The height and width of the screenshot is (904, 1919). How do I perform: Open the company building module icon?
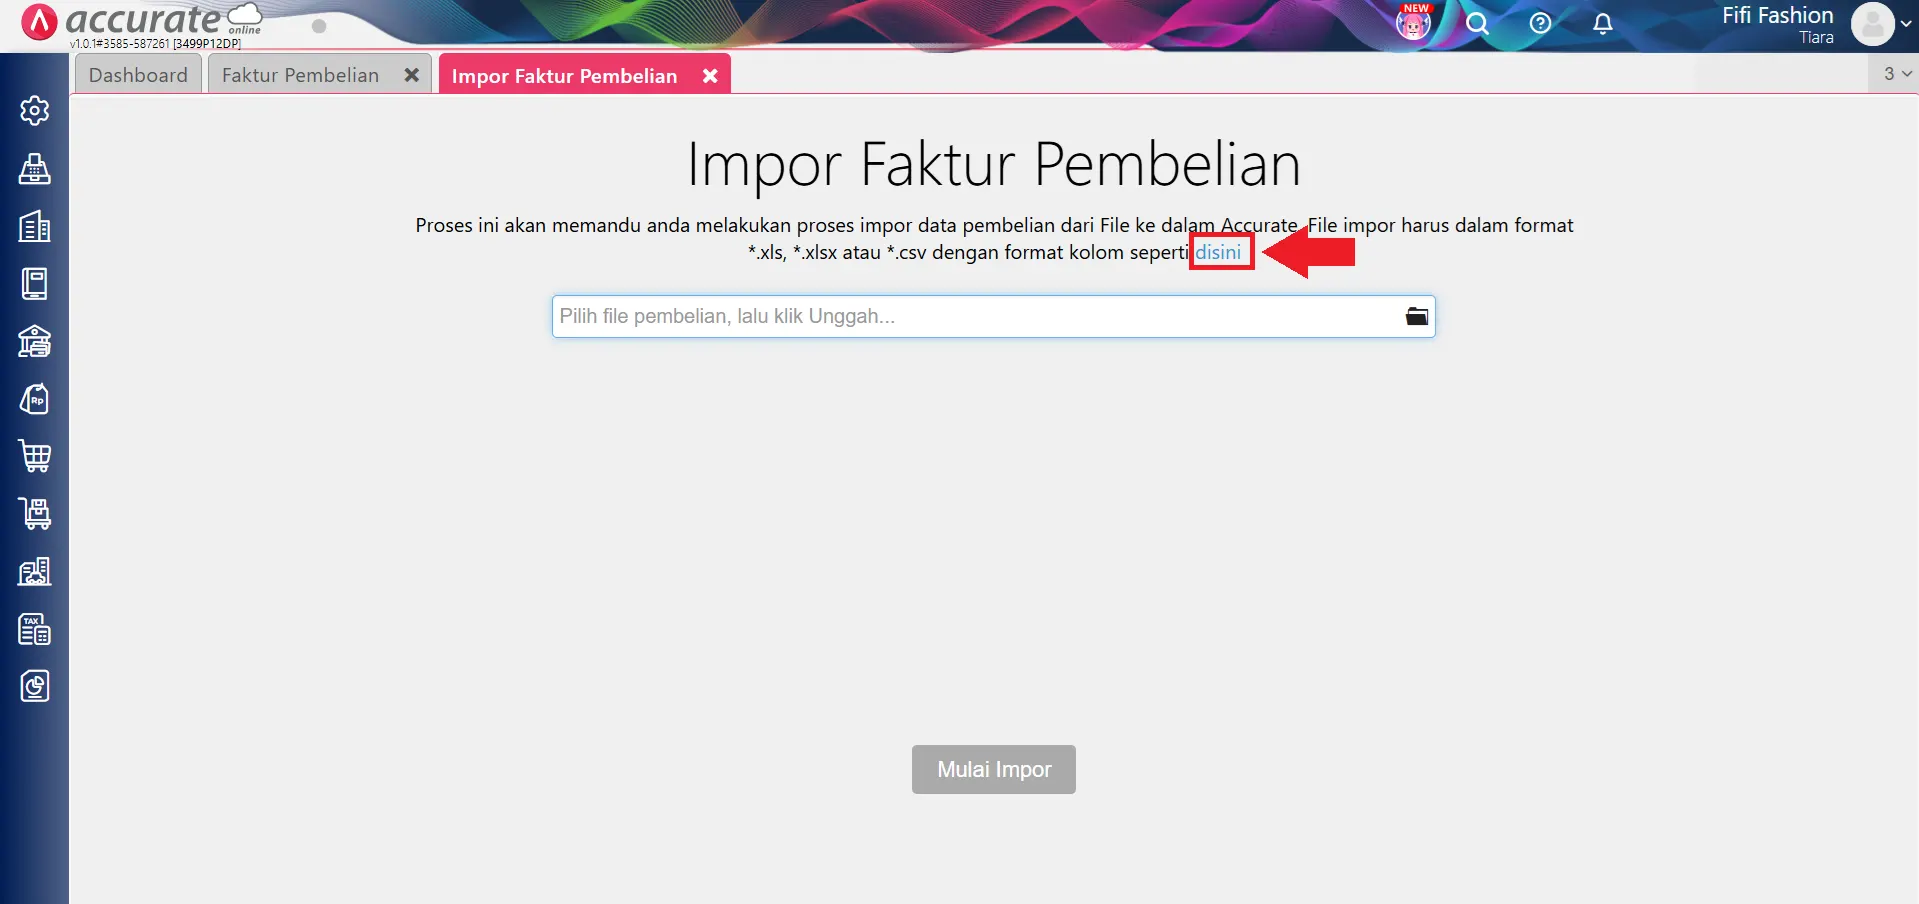coord(35,227)
